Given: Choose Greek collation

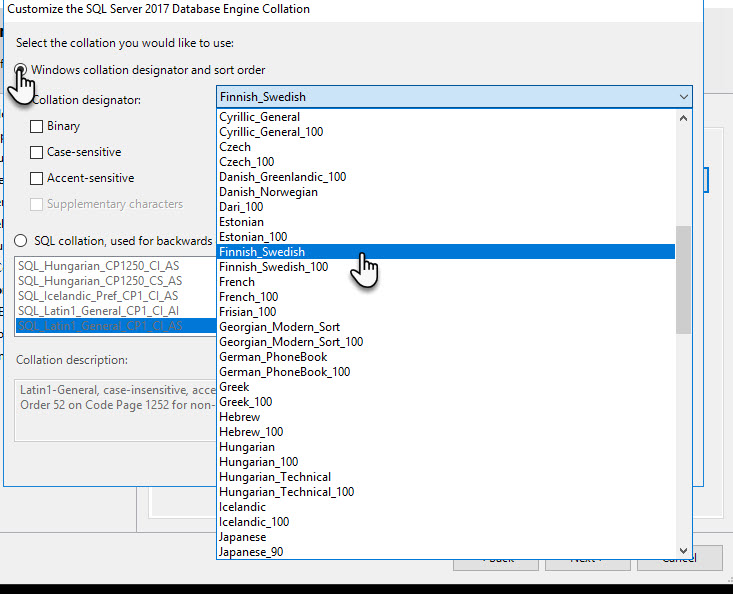Looking at the screenshot, I should coord(446,386).
